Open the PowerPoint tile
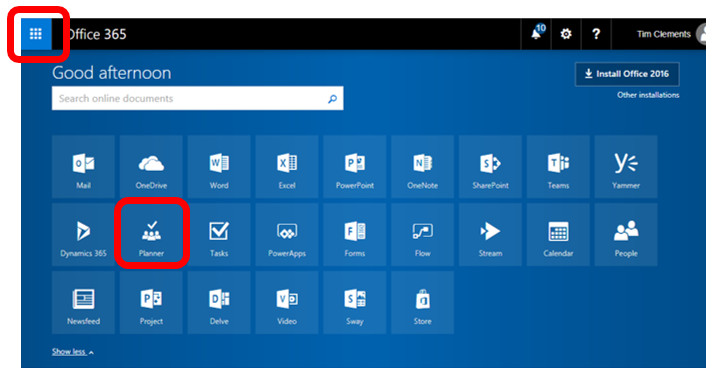 355,166
